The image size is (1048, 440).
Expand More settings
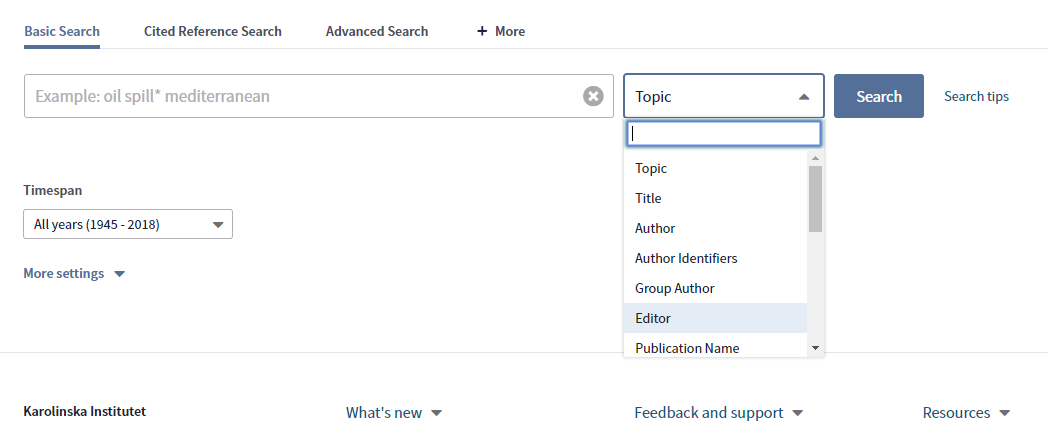74,273
